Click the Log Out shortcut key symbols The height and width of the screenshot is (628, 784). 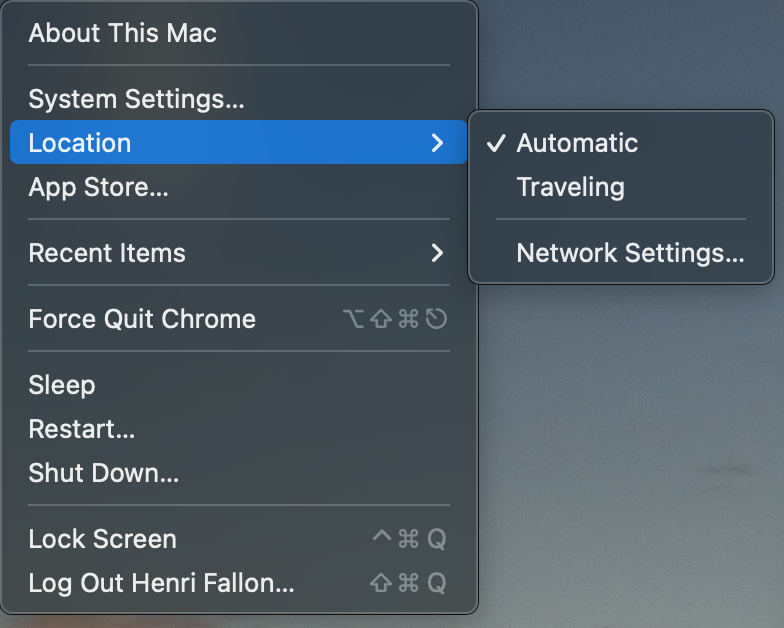tap(407, 584)
